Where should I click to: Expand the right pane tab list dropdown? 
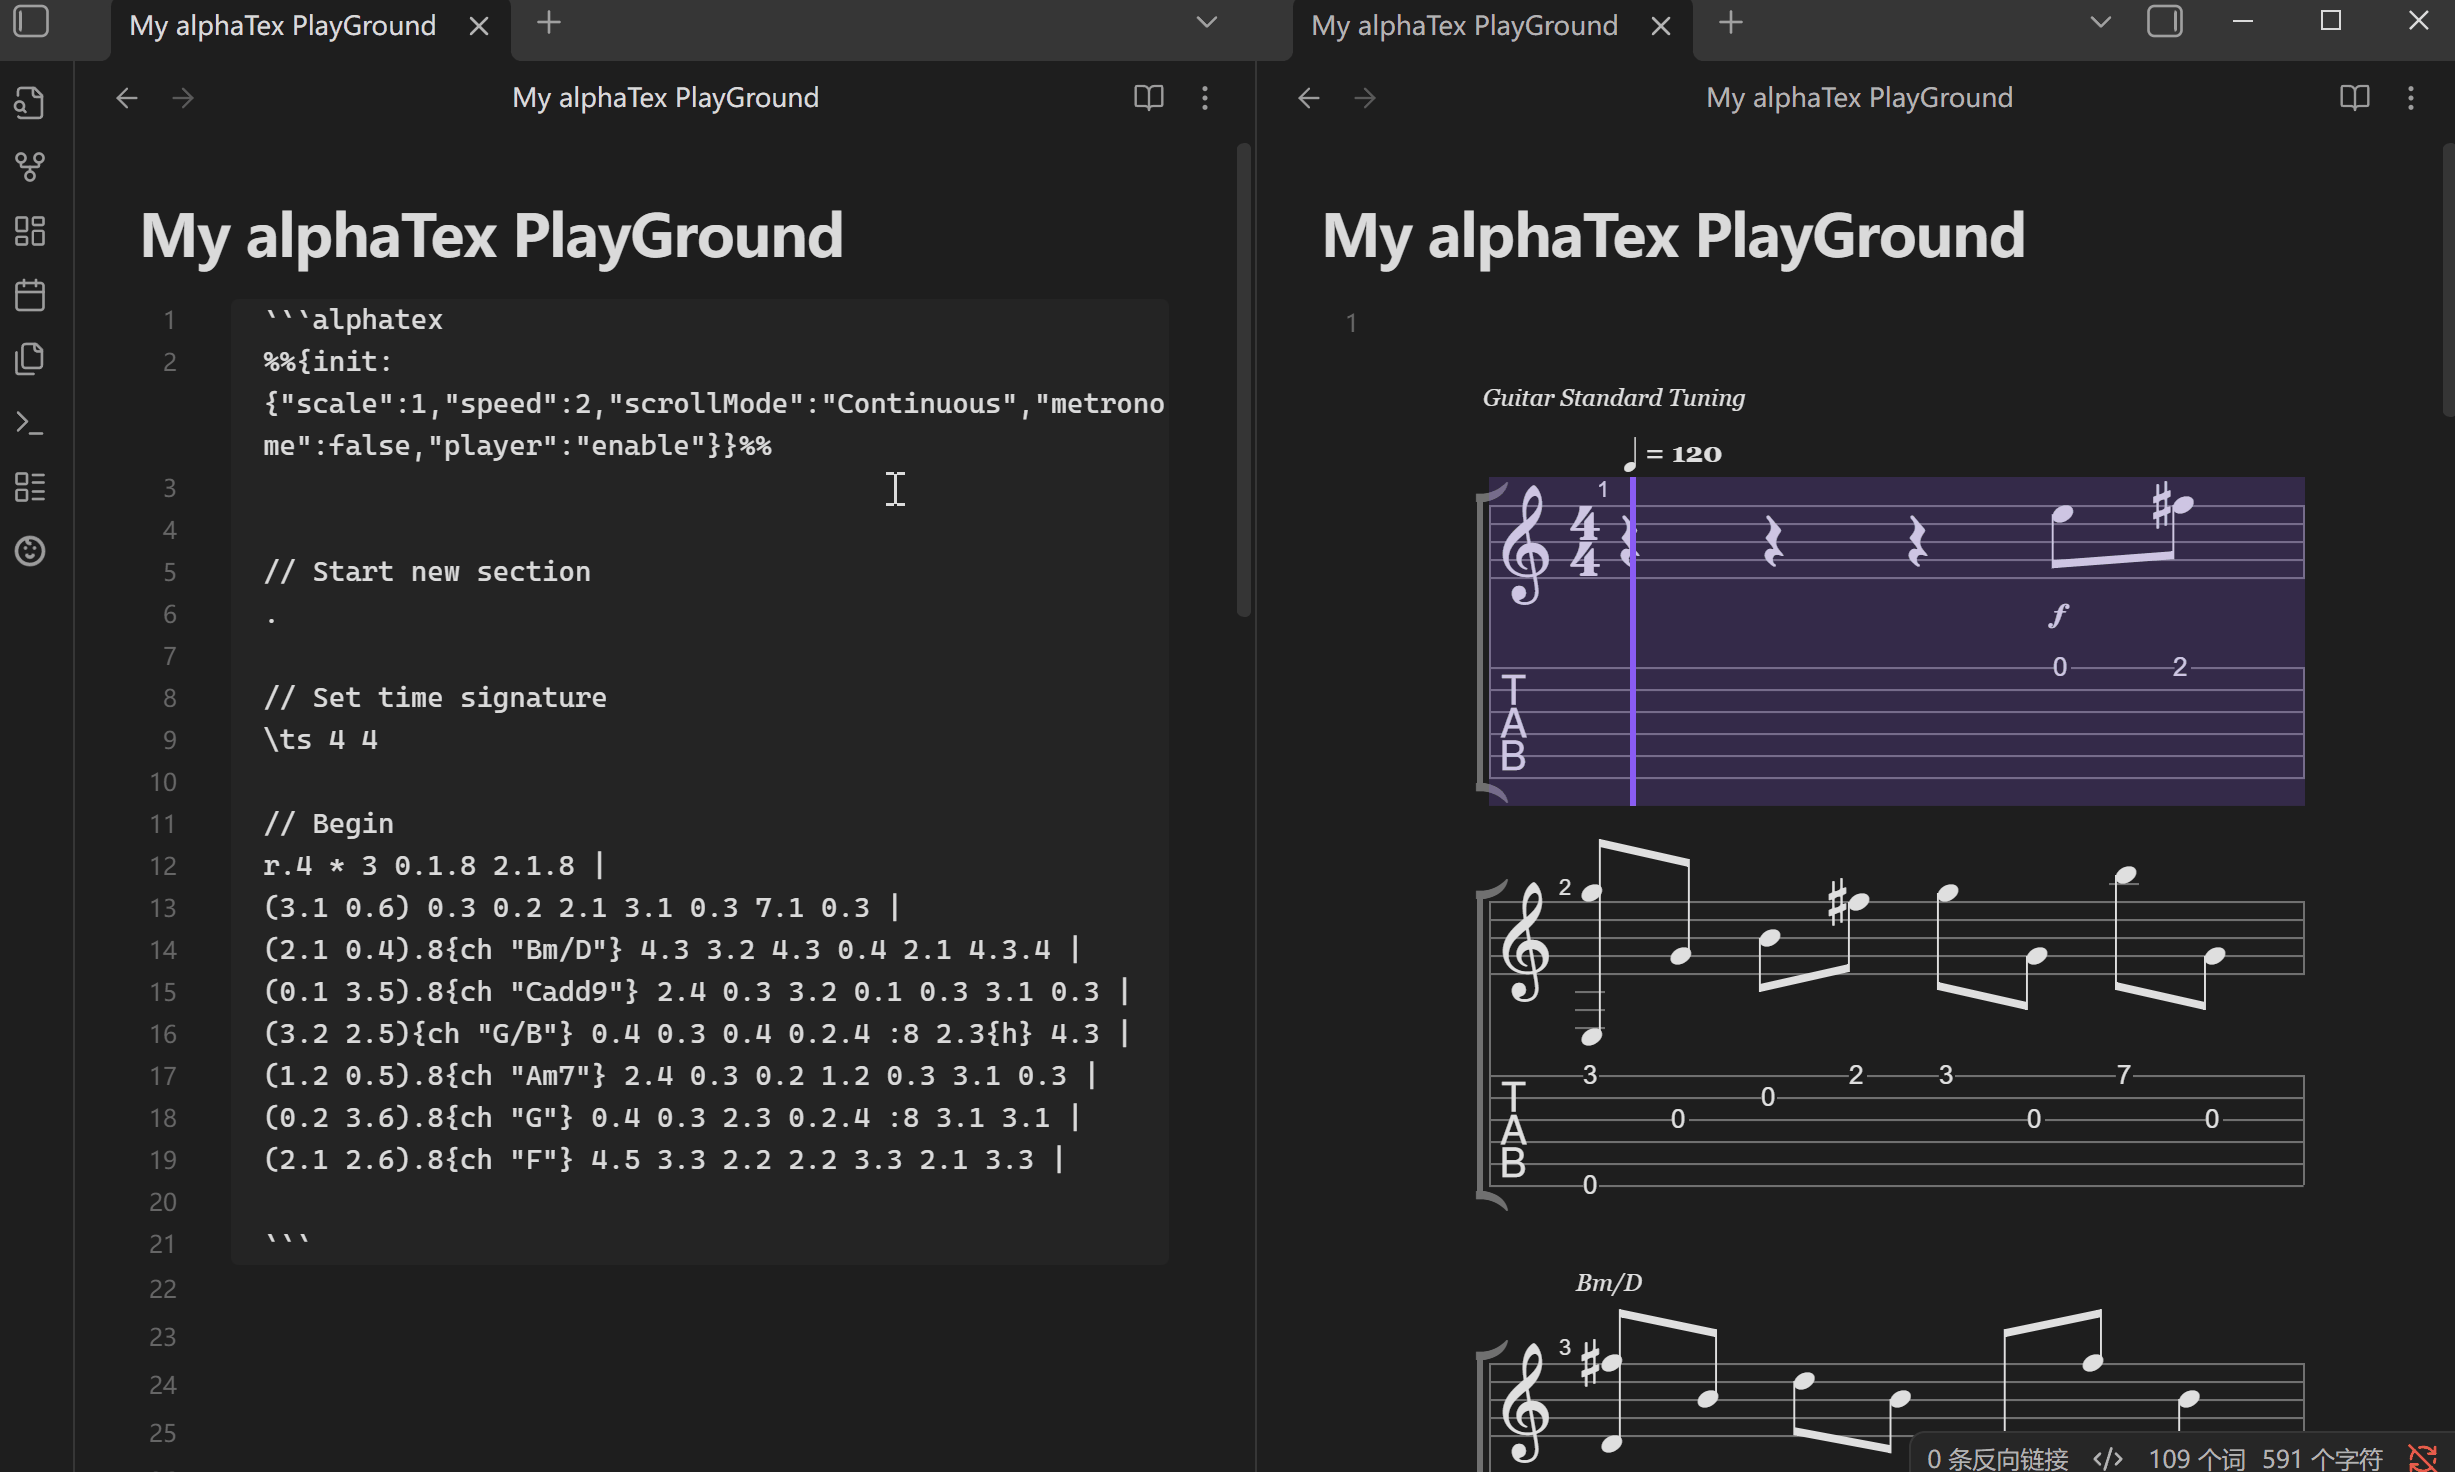pyautogui.click(x=2101, y=22)
